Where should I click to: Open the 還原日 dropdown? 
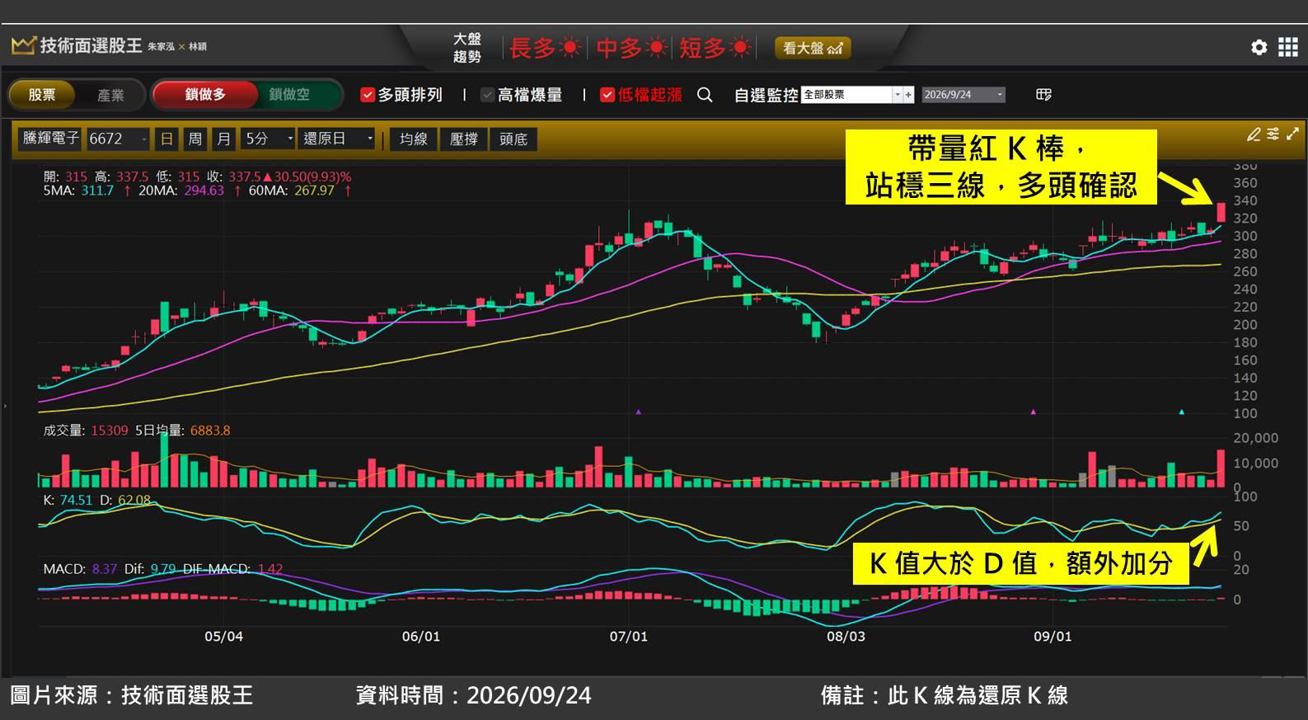coord(338,139)
